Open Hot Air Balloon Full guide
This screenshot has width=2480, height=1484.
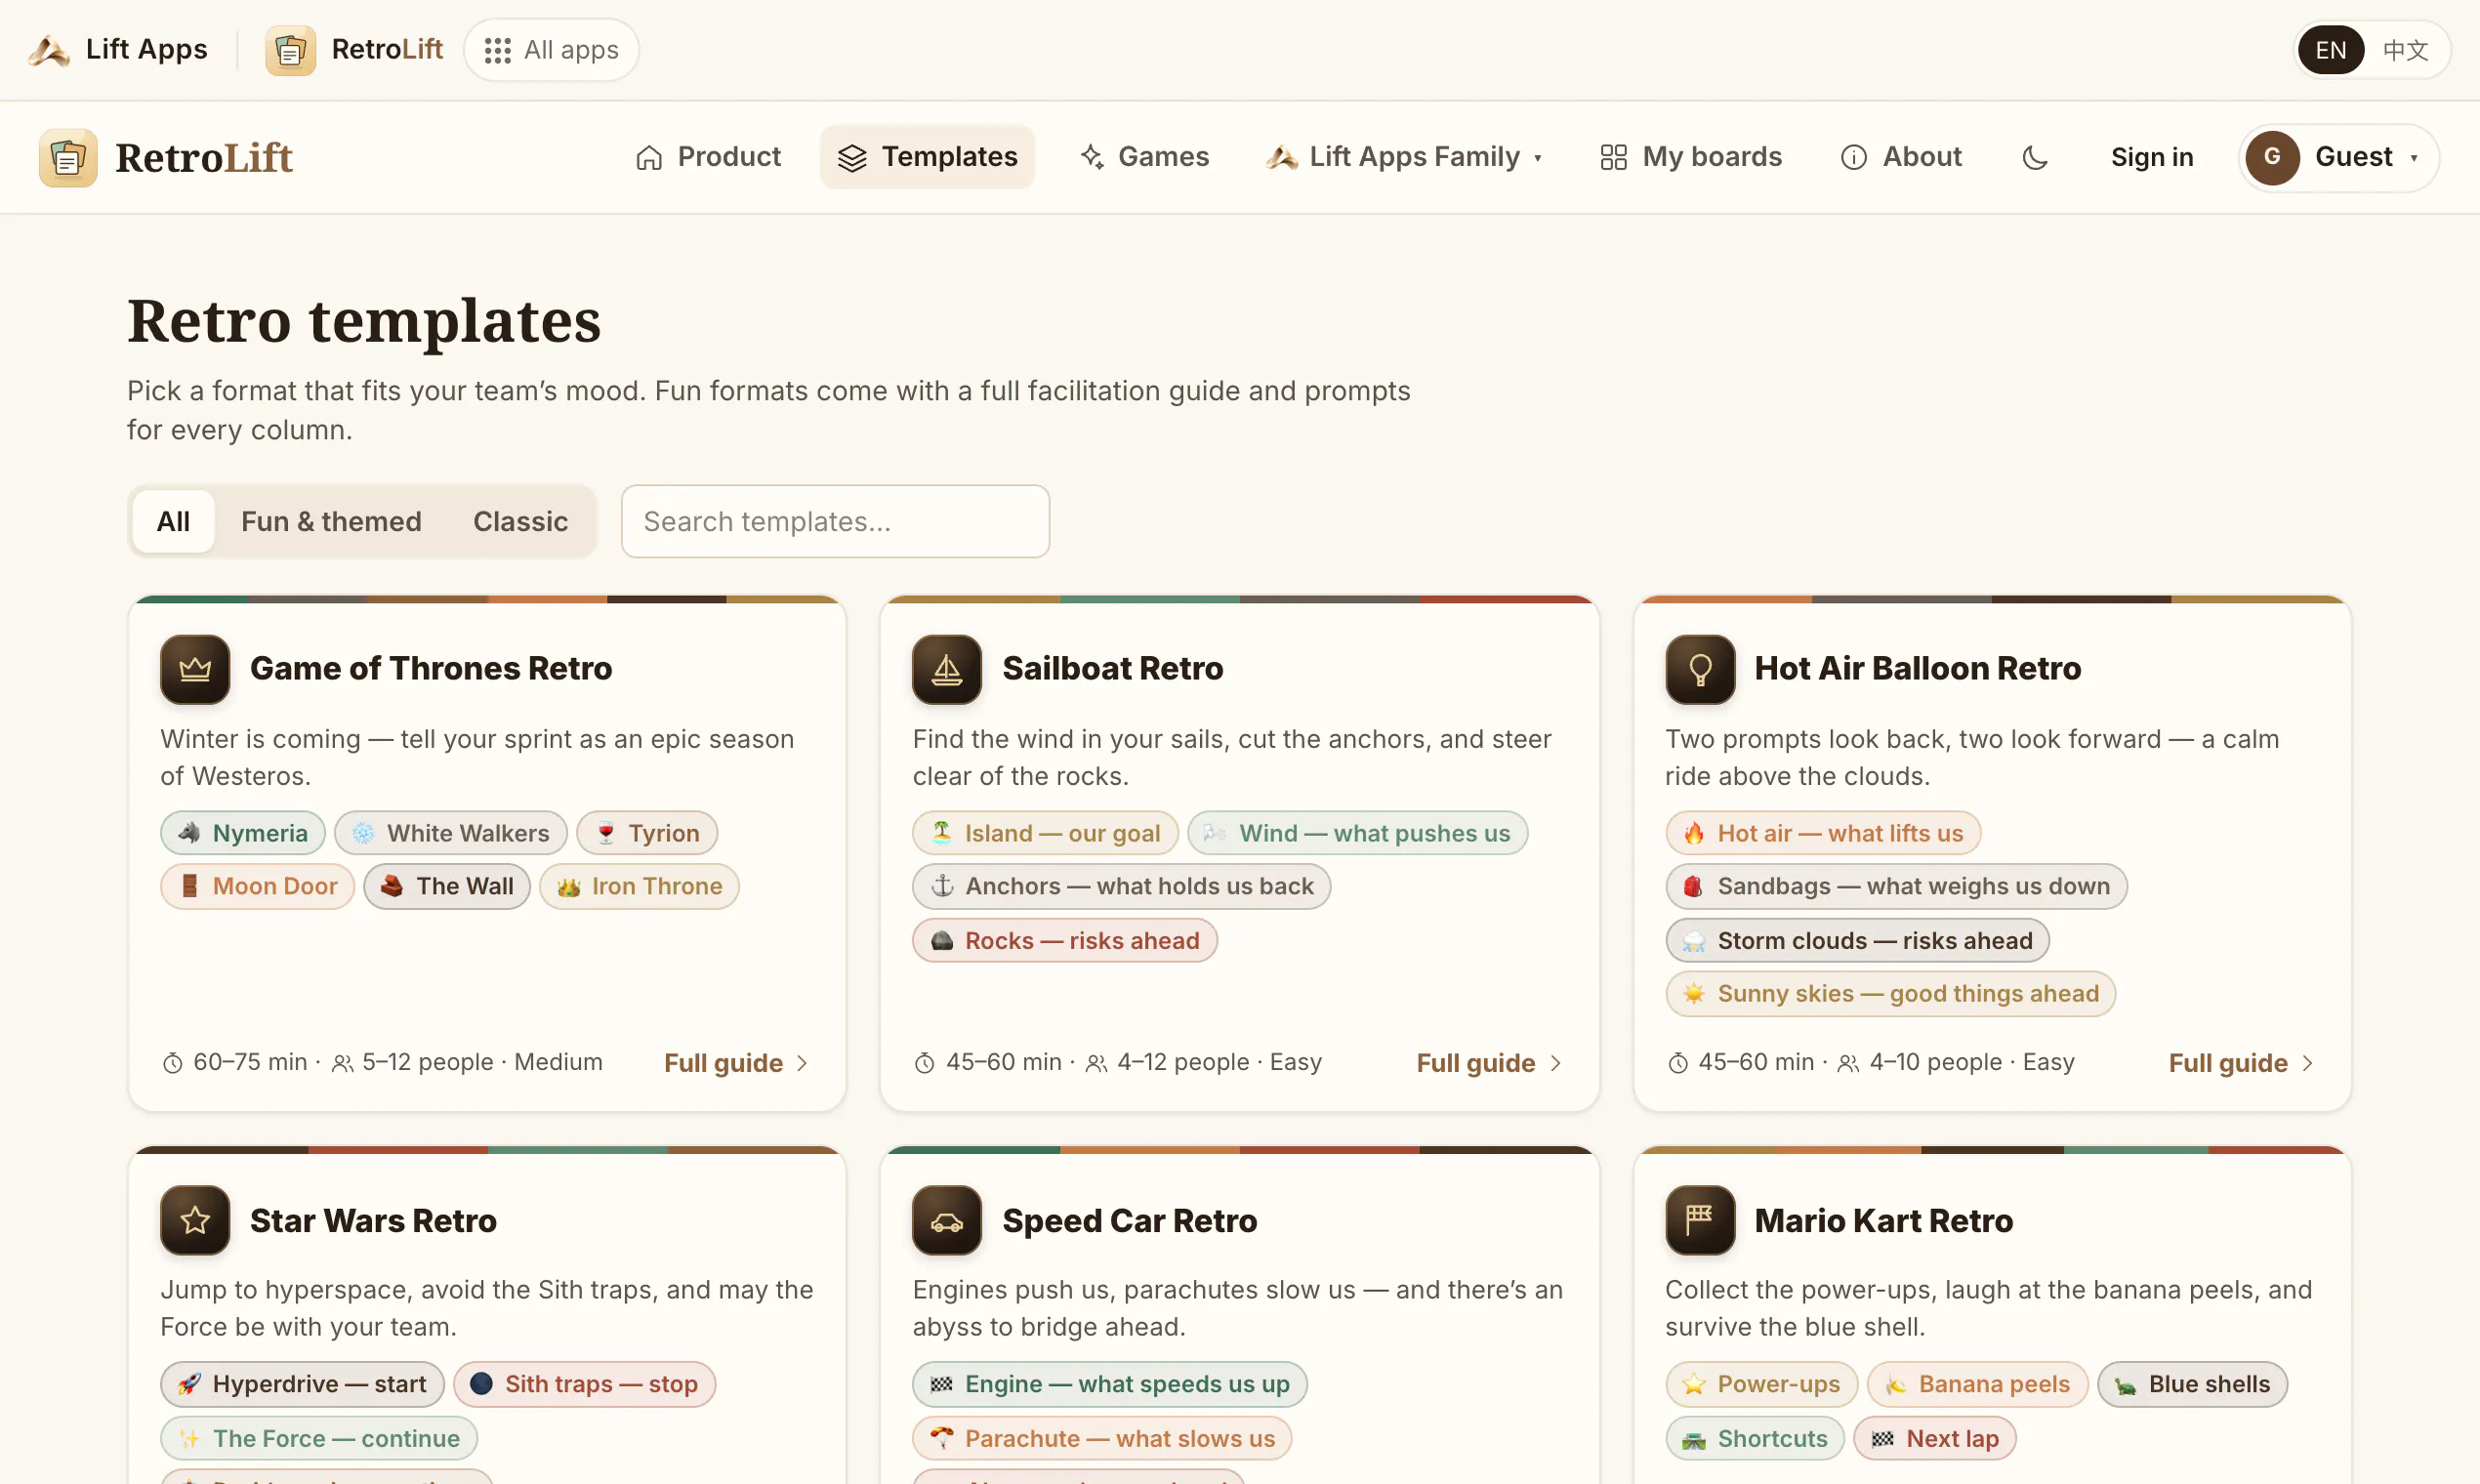(2241, 1063)
